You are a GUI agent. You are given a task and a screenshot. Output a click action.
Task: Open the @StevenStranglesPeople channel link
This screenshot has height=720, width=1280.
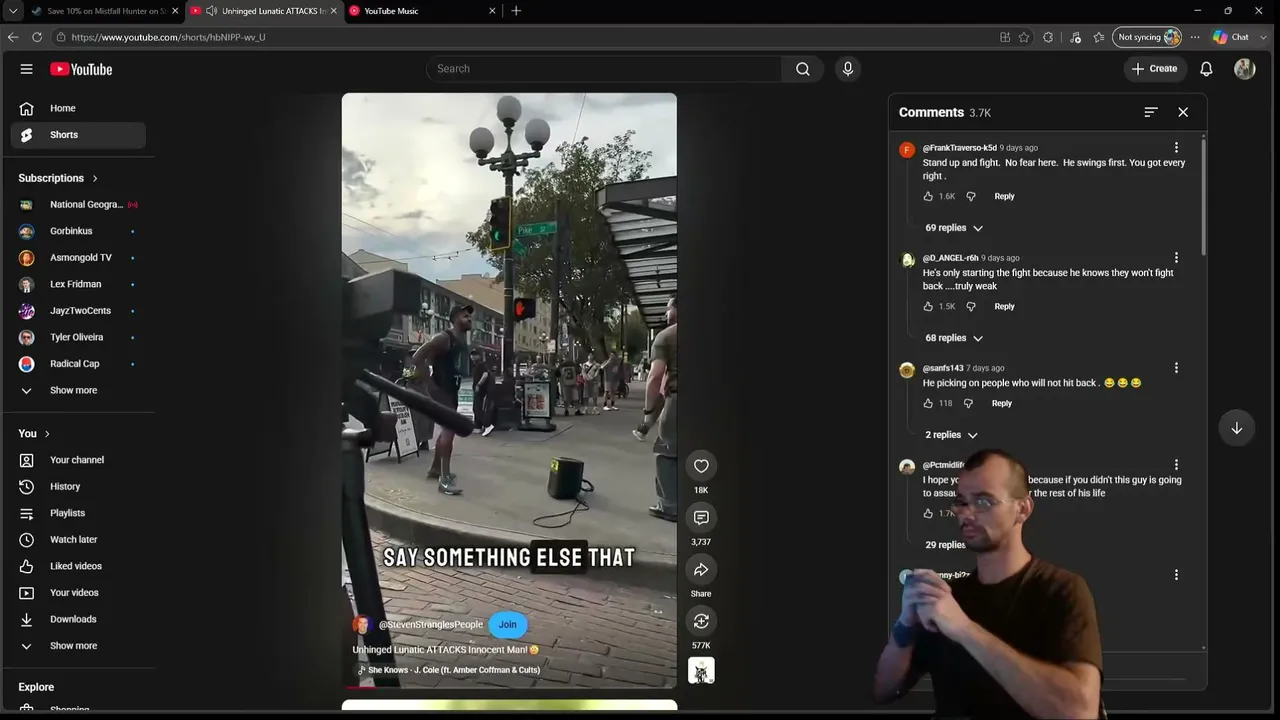(x=431, y=625)
